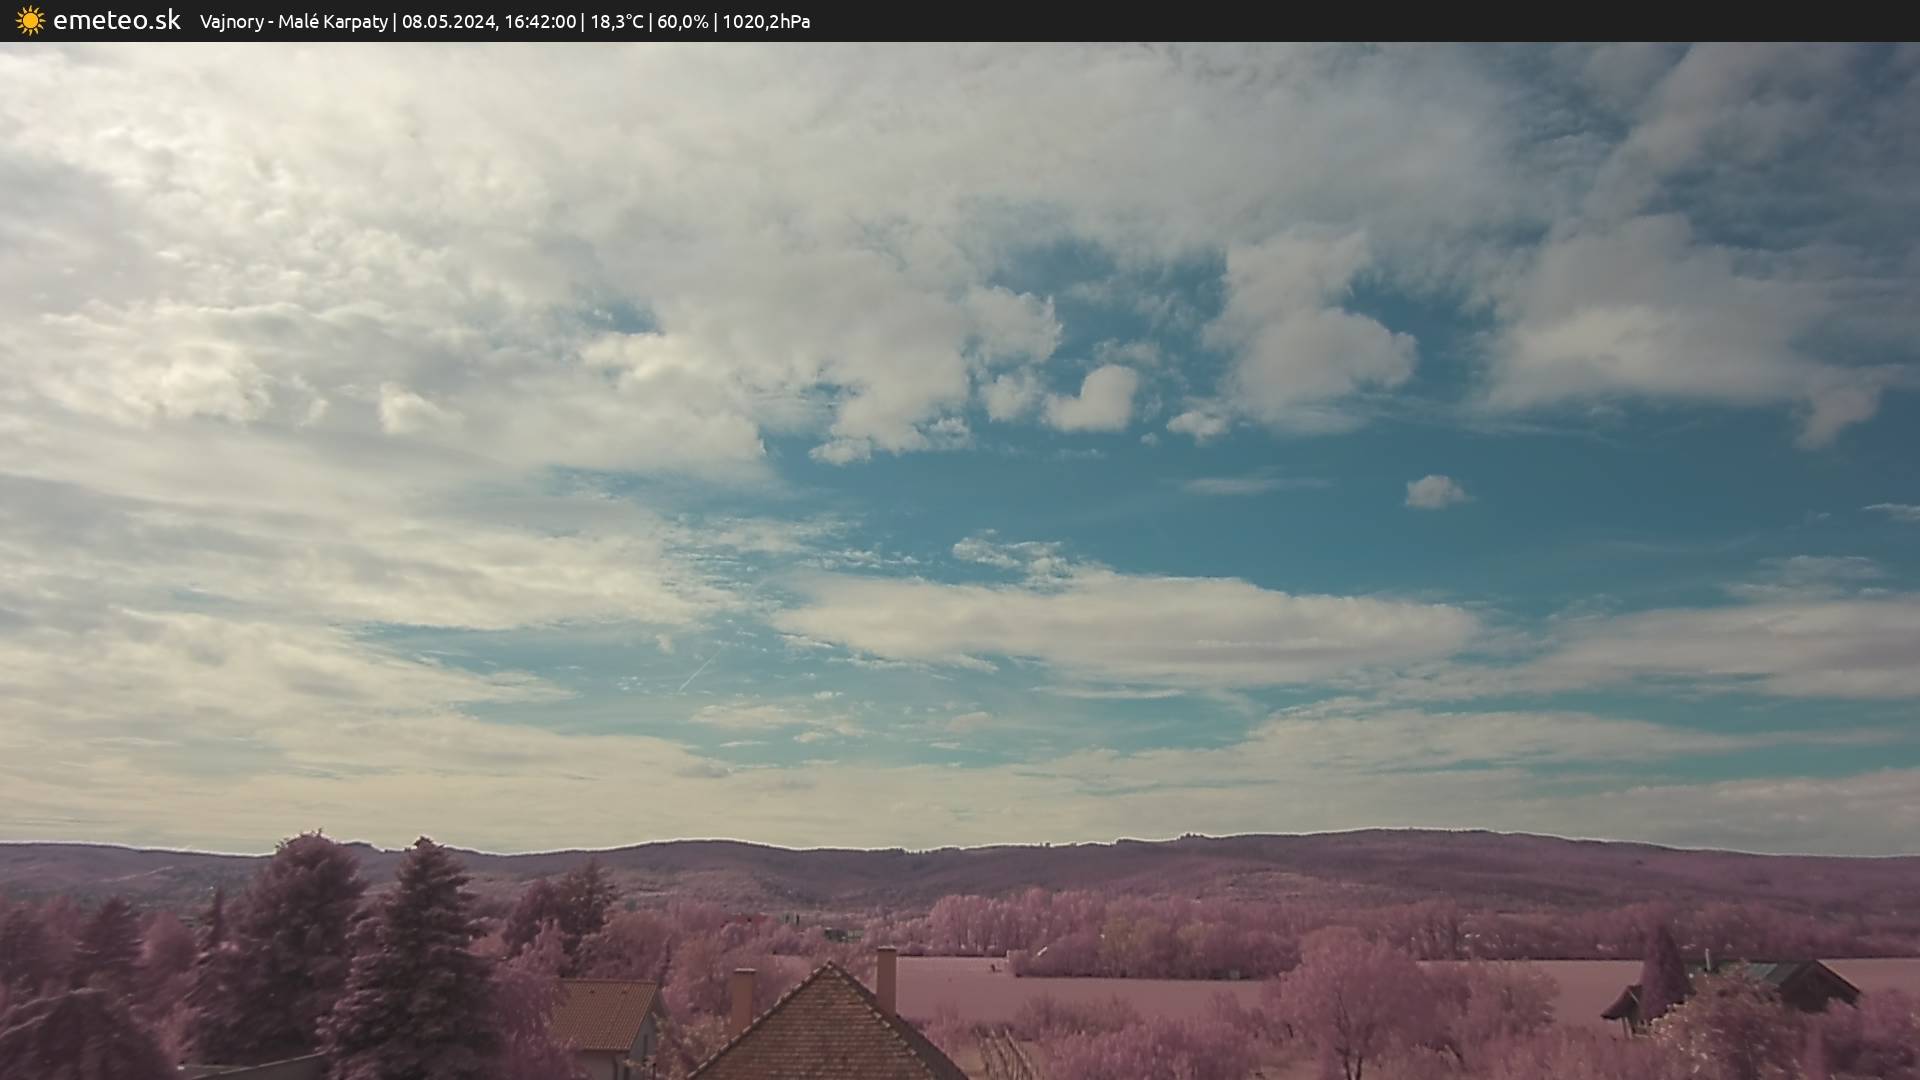Click the 16:42:00 timestamp text

tap(540, 22)
